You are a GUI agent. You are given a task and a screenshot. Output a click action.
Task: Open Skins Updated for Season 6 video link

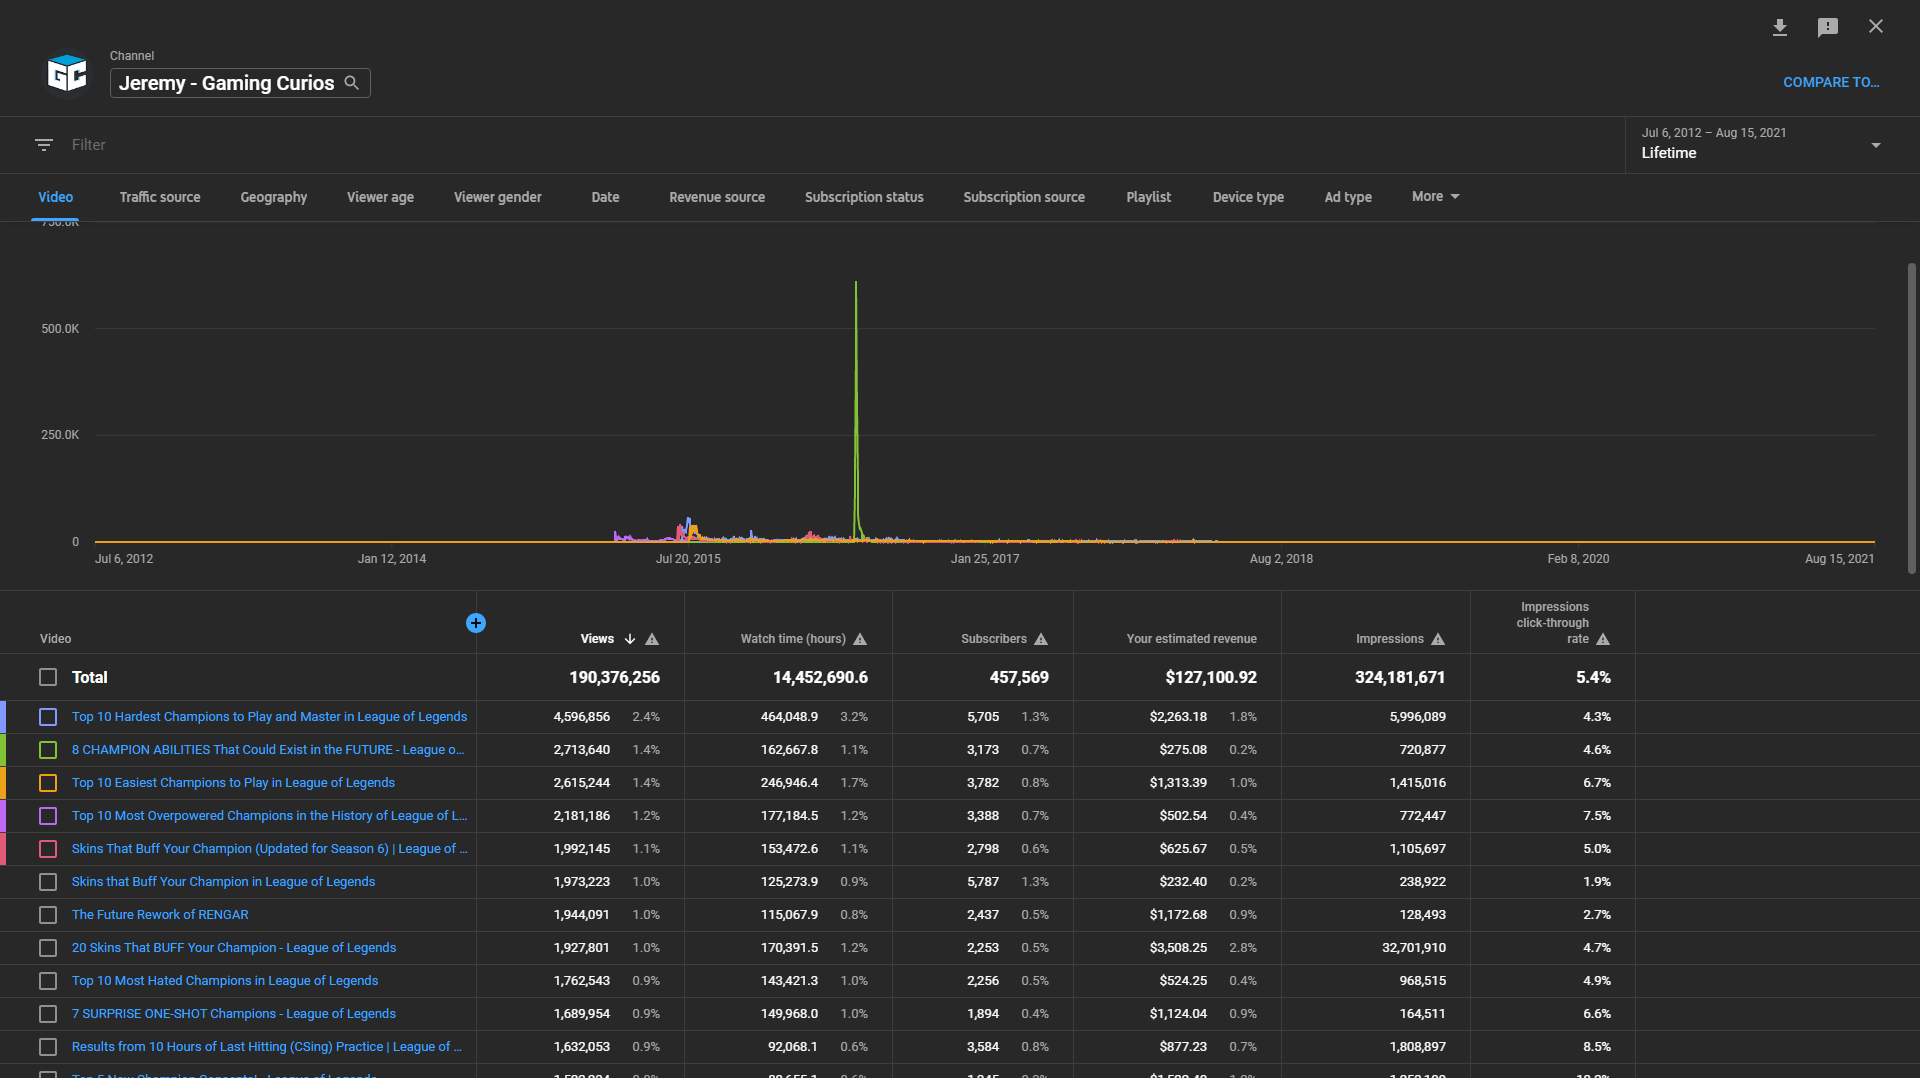269,849
